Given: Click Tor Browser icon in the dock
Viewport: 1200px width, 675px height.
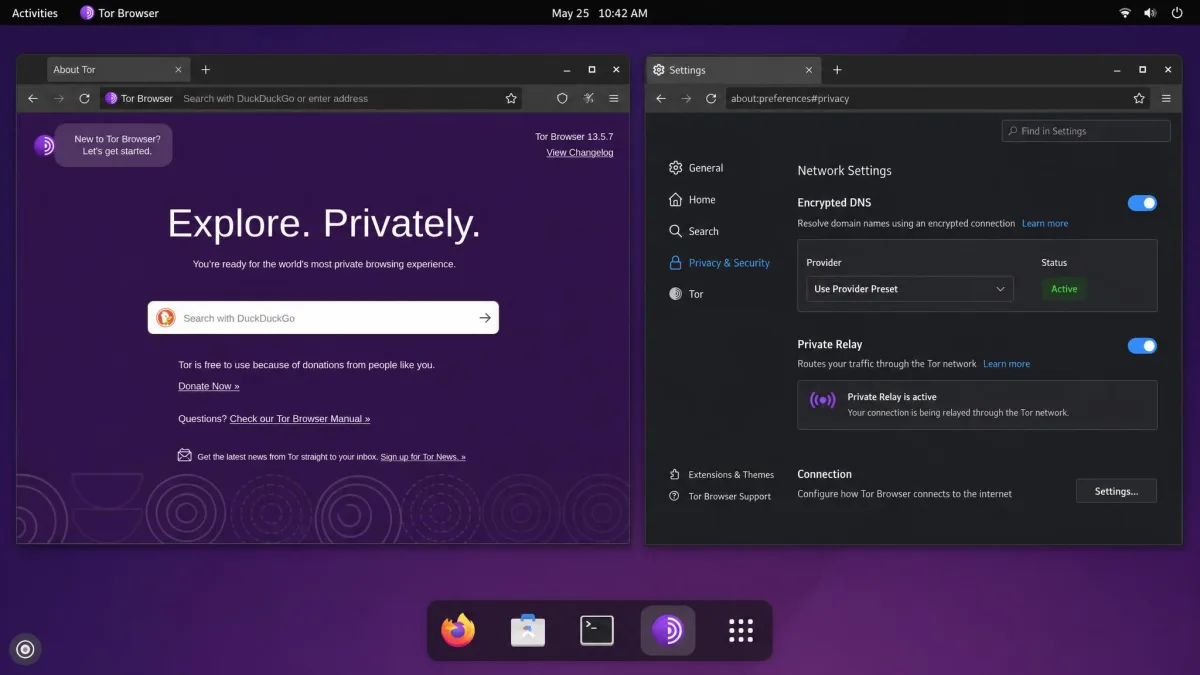Looking at the screenshot, I should click(x=667, y=630).
